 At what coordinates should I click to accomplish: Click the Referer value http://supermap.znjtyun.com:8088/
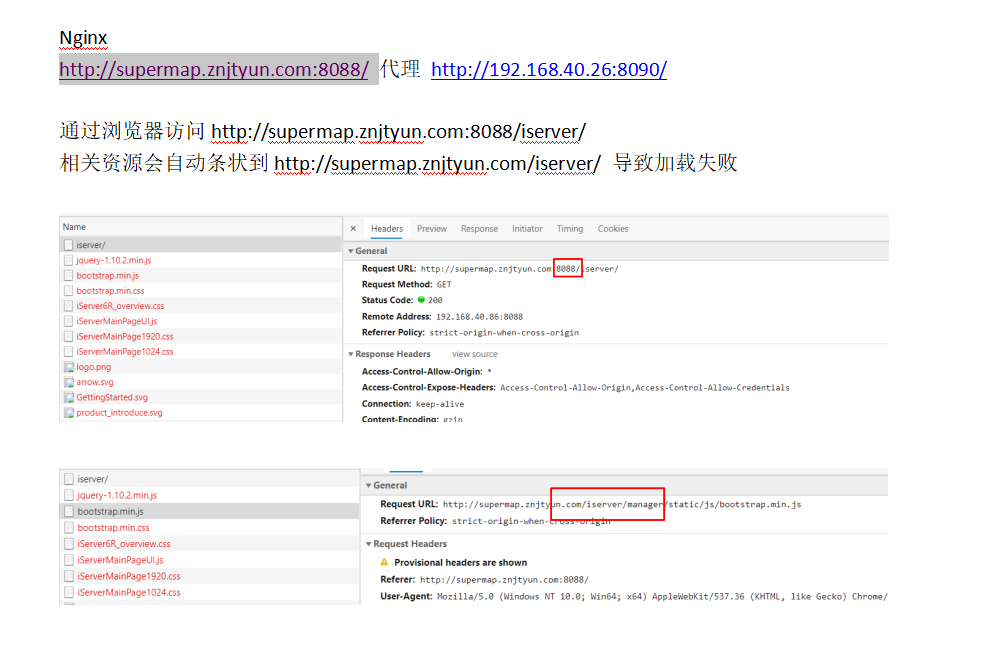[504, 579]
